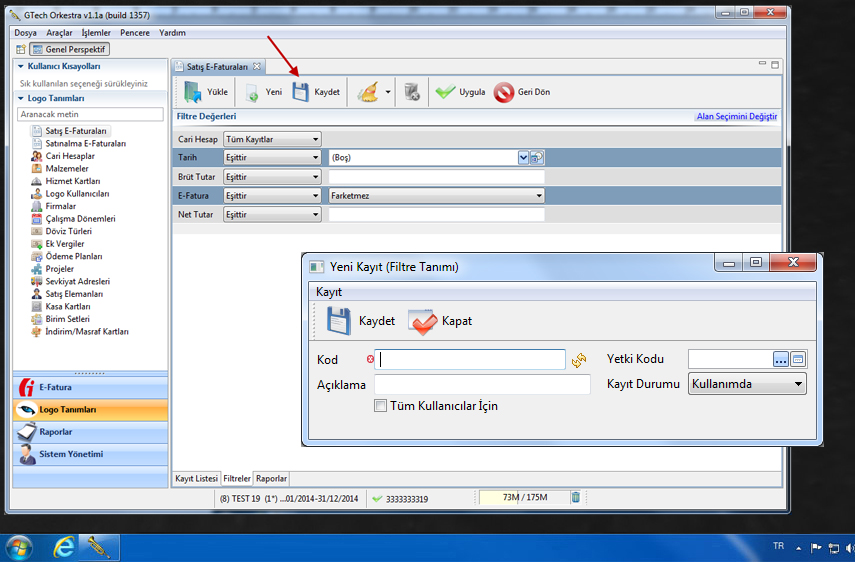Open Satınalma E-Faturaları in tree
Screen dimensions: 855x562
tap(86, 143)
